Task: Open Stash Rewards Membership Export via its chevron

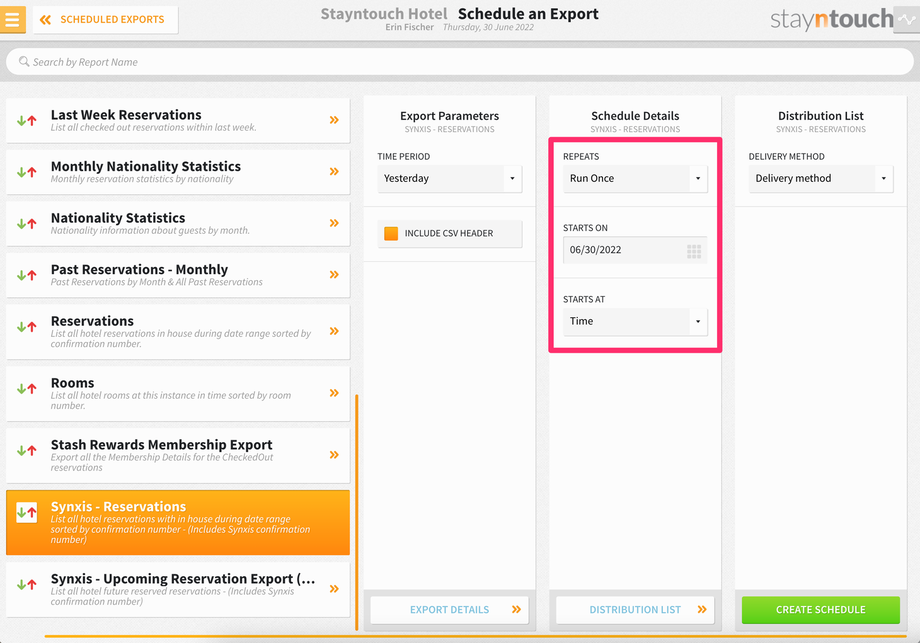Action: [334, 455]
